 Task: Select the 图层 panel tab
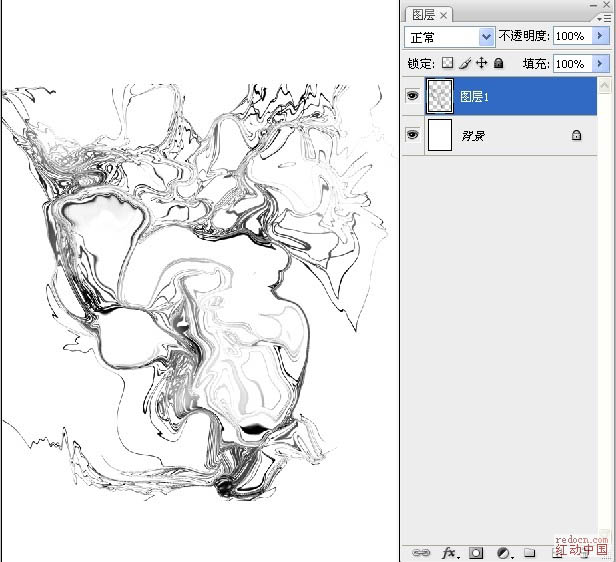click(x=423, y=14)
